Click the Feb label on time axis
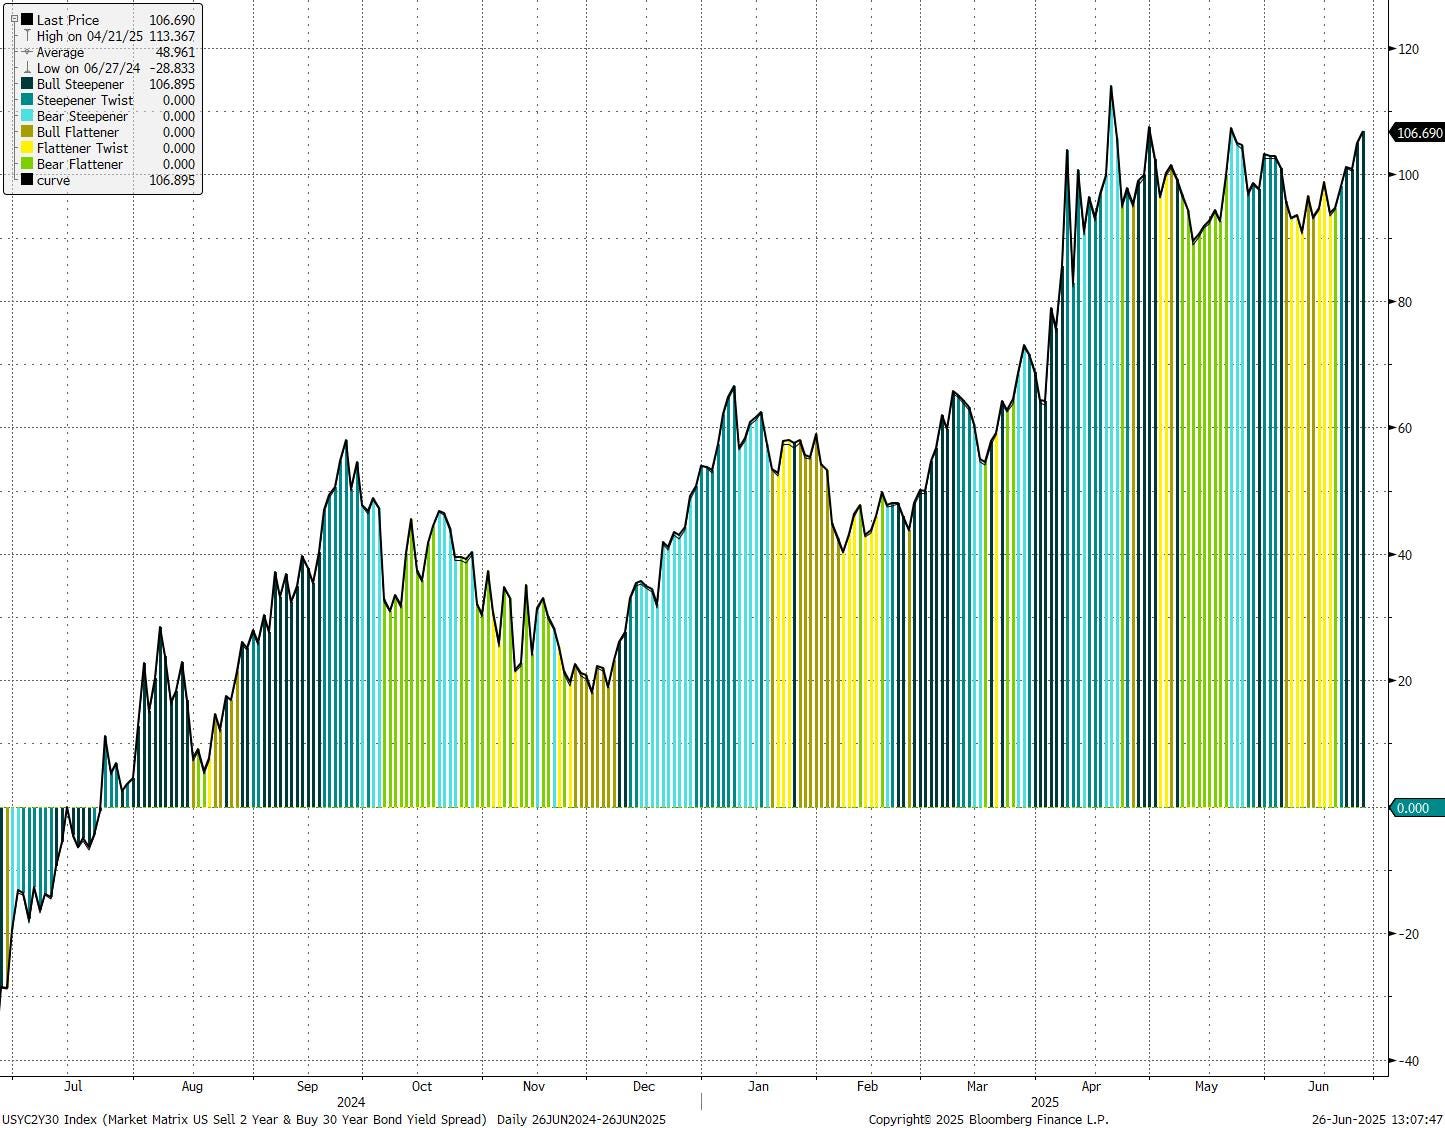 point(867,1086)
